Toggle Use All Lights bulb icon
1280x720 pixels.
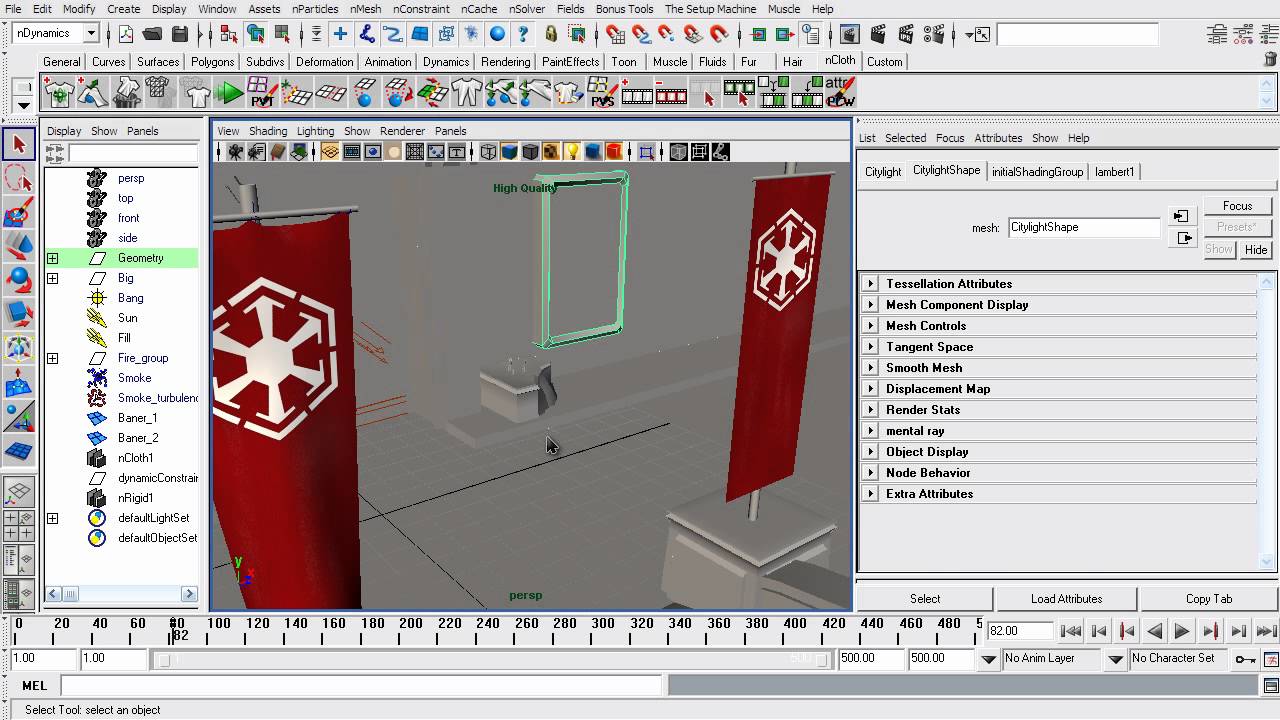572,152
